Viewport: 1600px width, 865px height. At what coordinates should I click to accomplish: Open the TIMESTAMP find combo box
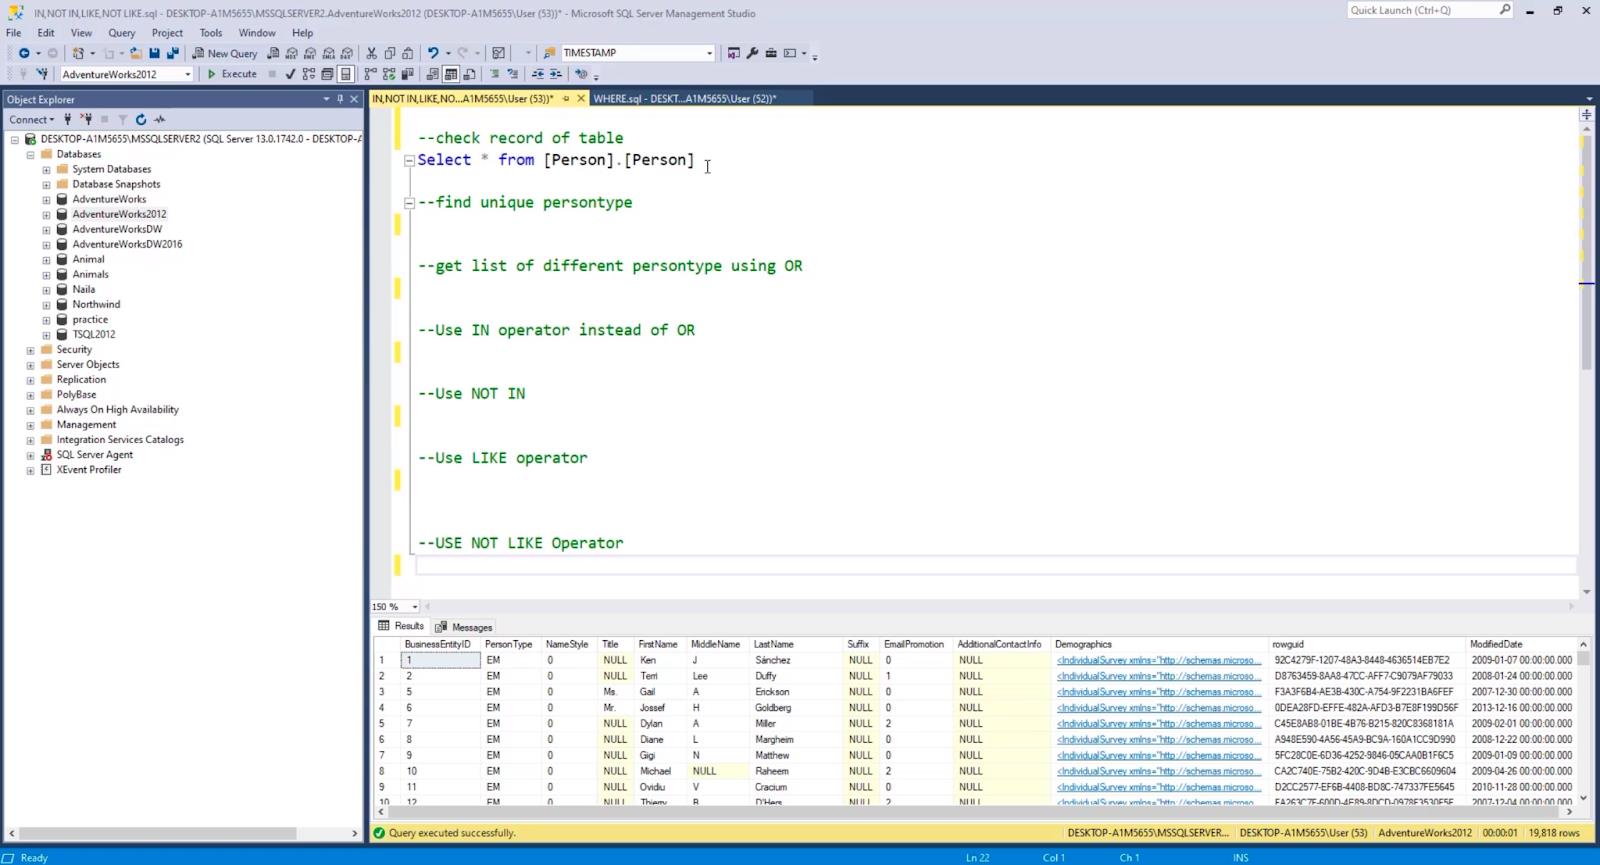click(x=709, y=53)
